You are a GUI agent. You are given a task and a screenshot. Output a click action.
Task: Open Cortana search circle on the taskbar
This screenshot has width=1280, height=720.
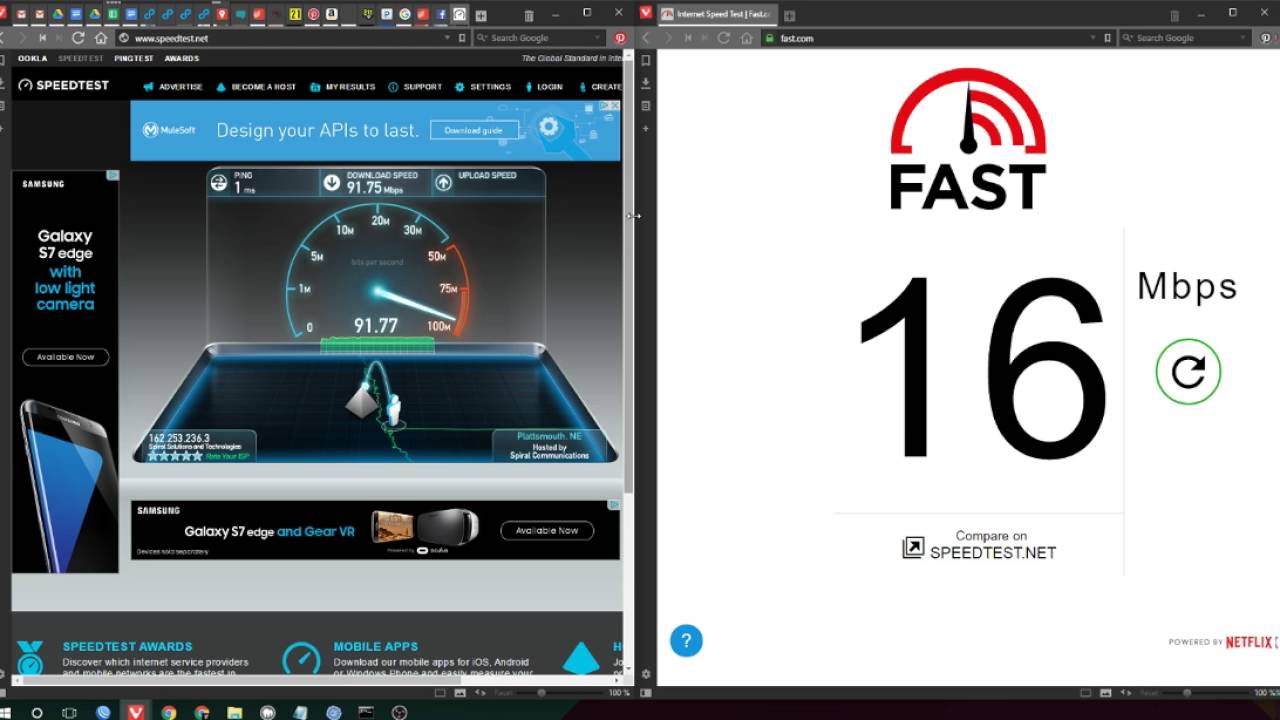(37, 713)
